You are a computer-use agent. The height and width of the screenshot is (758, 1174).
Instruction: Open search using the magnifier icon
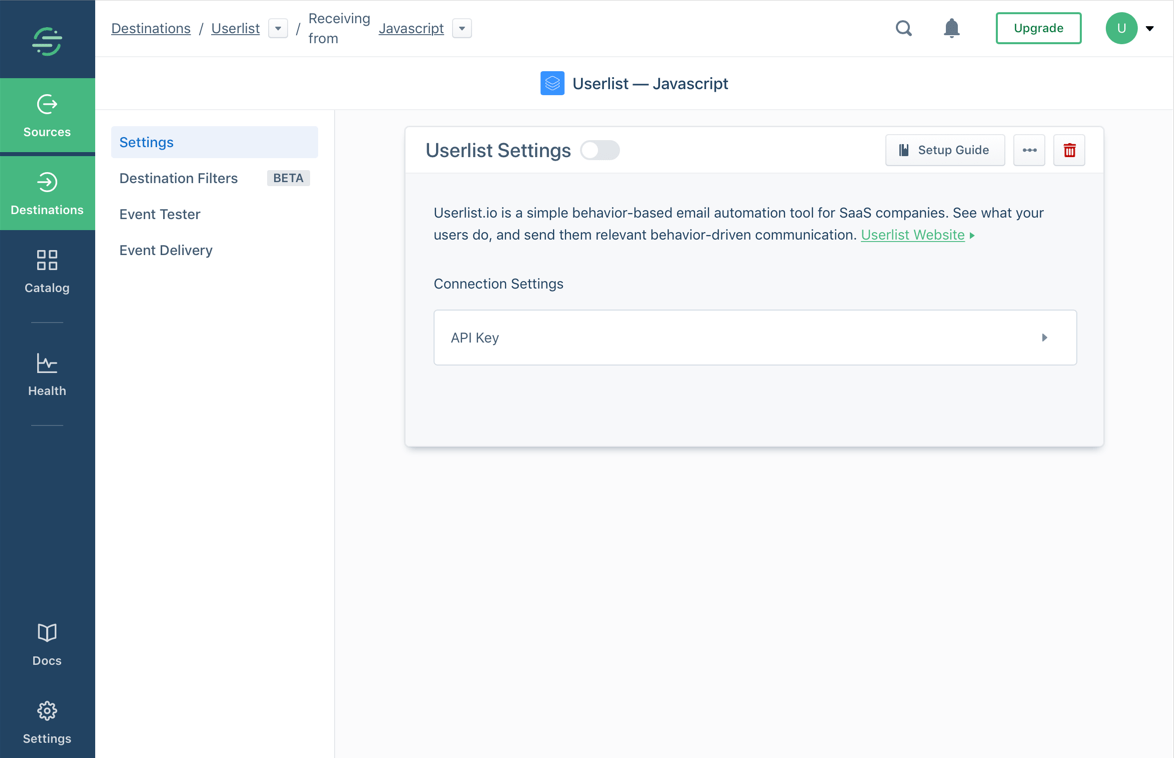tap(903, 28)
